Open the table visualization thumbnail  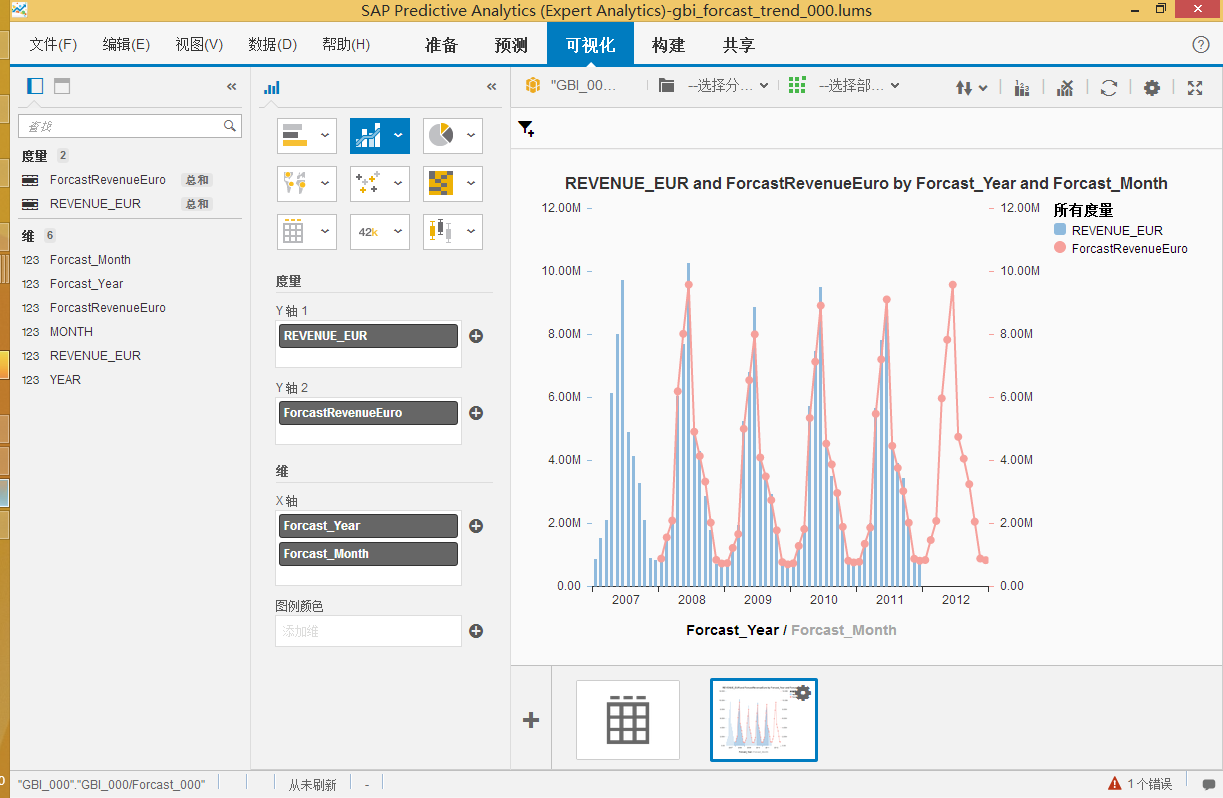628,720
